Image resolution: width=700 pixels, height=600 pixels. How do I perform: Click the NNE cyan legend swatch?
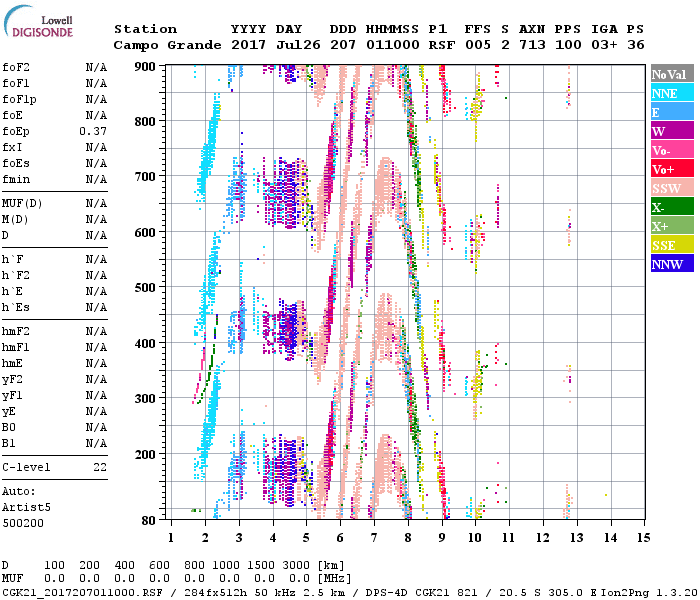tap(671, 94)
